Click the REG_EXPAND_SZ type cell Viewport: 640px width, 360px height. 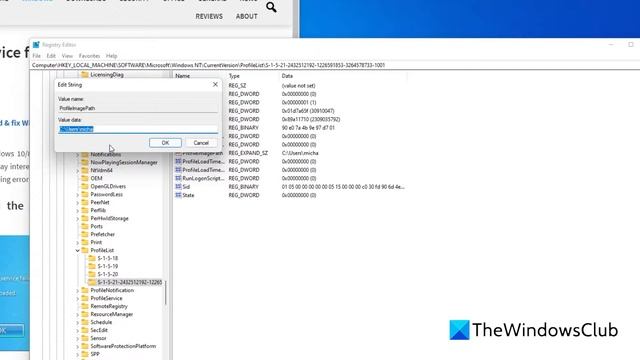248,153
